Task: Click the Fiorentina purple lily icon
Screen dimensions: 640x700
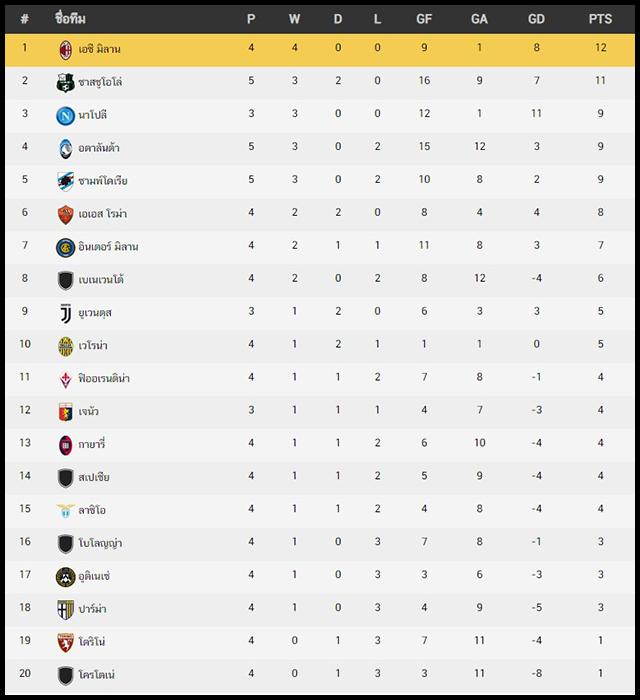Action: pos(66,379)
